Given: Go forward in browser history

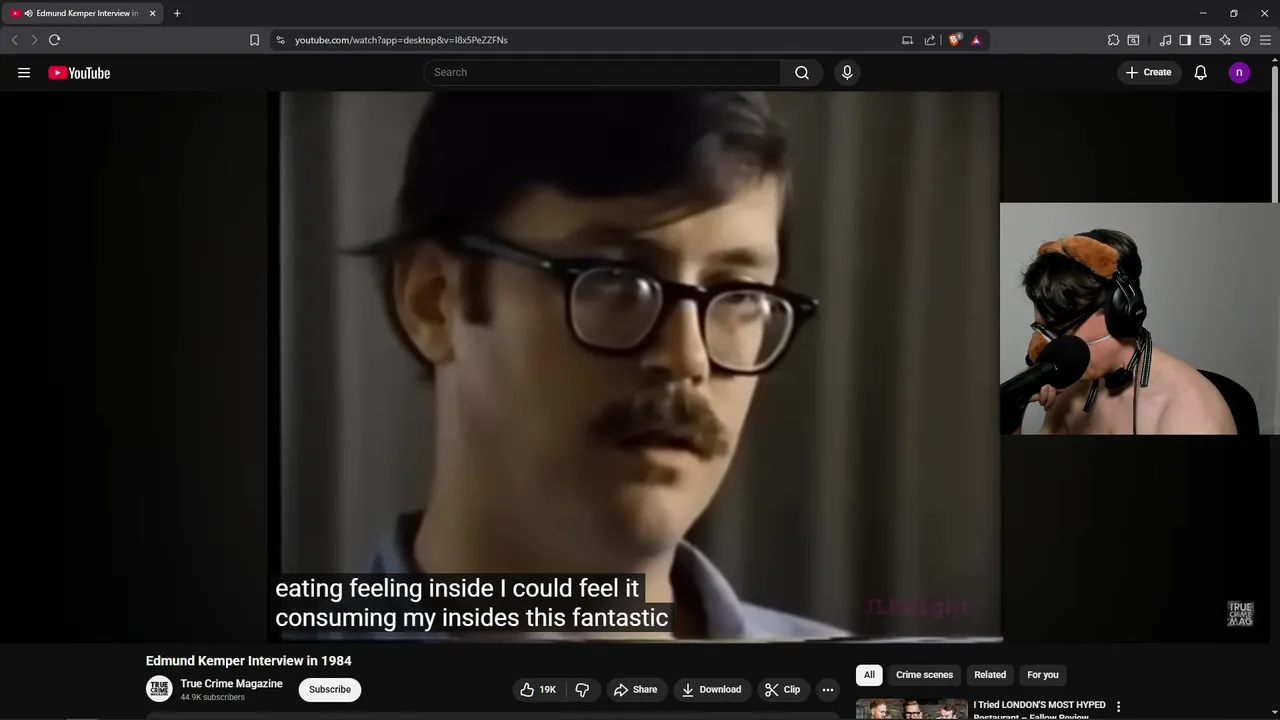Looking at the screenshot, I should 34,40.
